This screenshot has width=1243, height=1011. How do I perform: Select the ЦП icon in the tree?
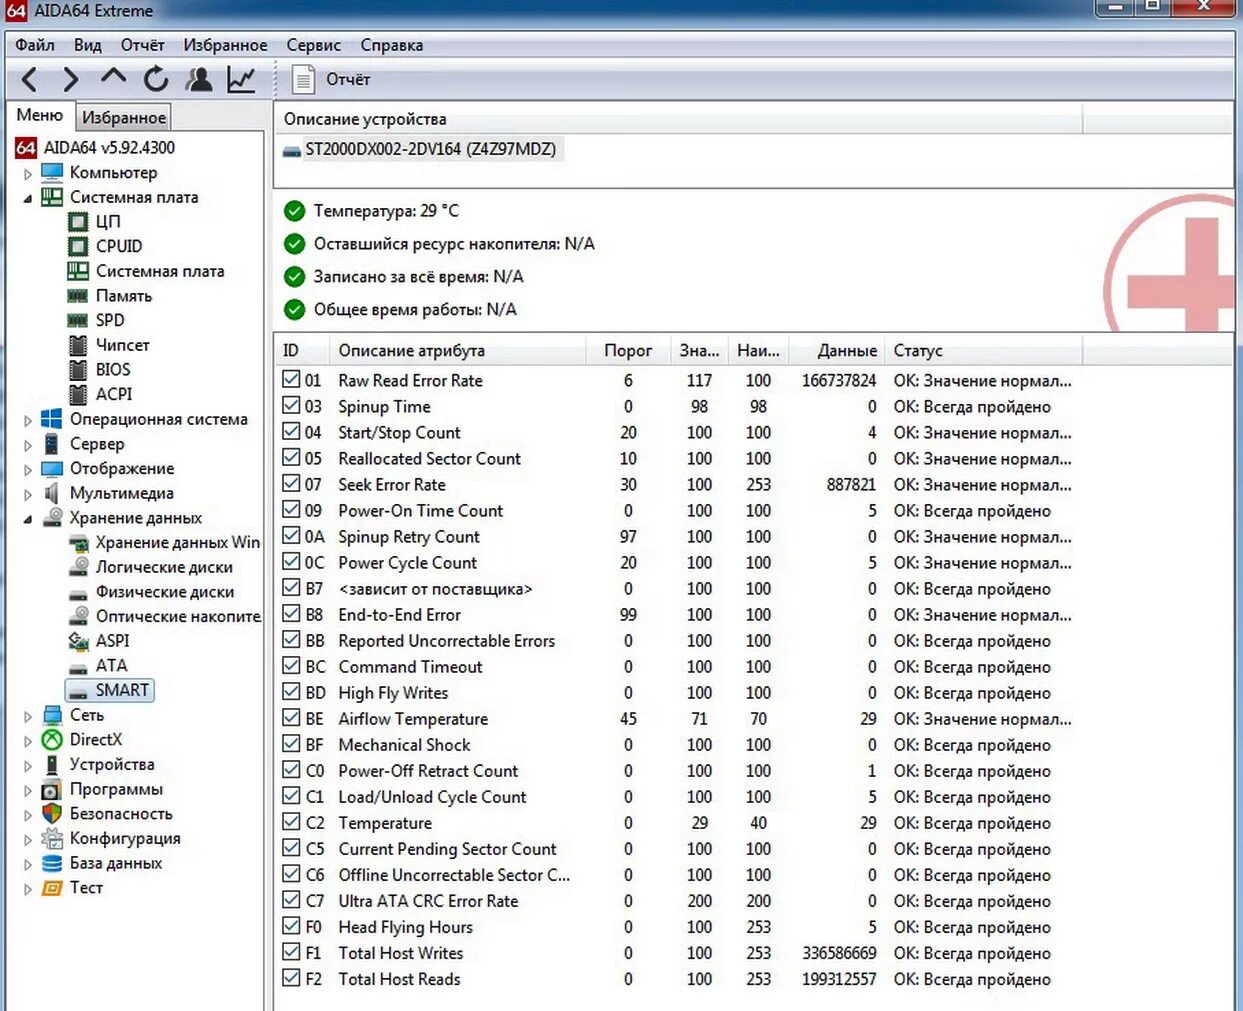78,221
